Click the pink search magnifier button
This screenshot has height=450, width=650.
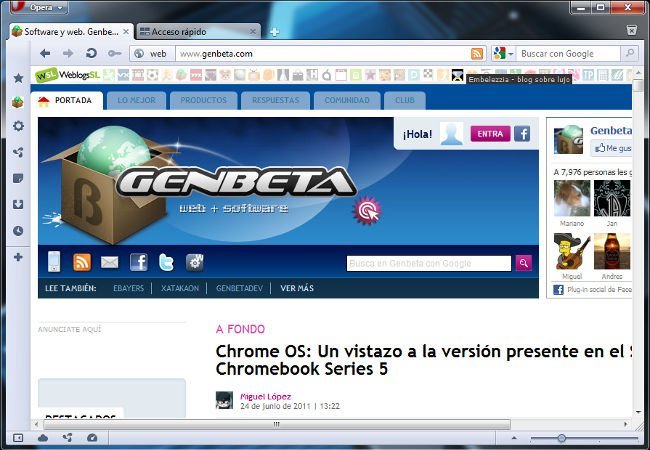524,263
